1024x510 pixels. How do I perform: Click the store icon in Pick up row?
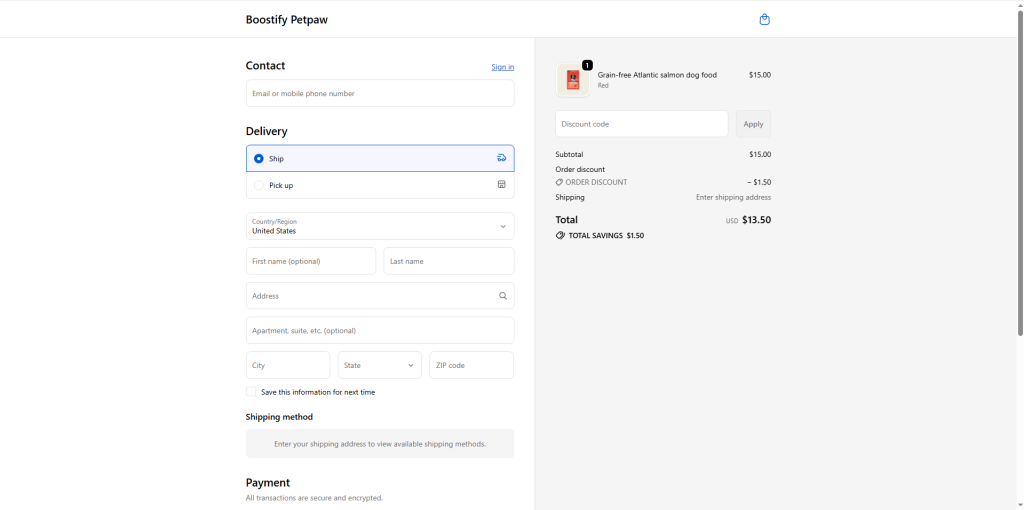502,185
